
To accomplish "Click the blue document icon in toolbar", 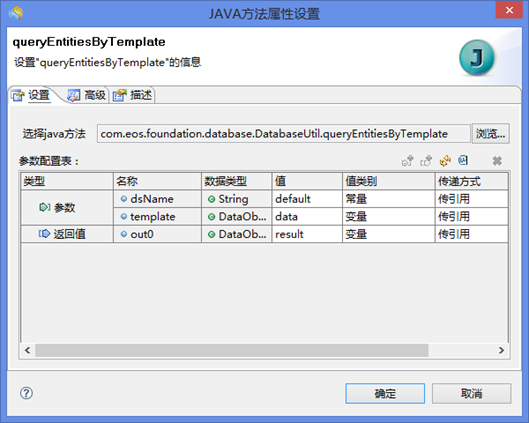I will [x=463, y=160].
